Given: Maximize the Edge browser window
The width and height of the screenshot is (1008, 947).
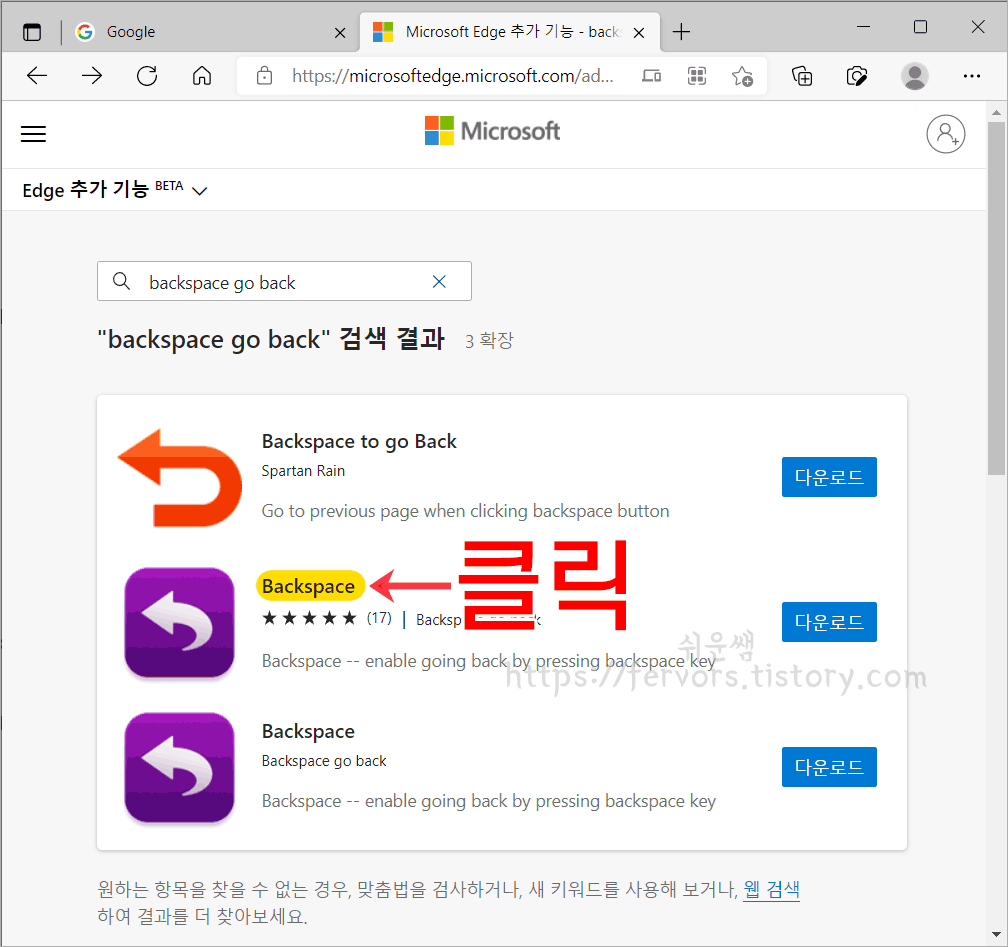Looking at the screenshot, I should [x=920, y=27].
